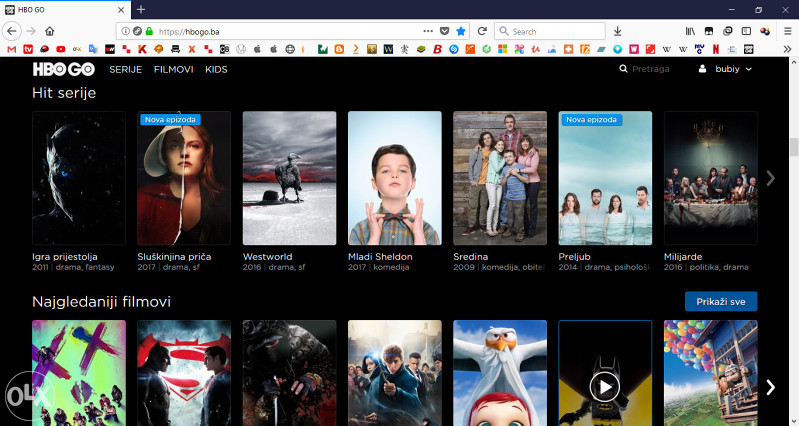Open the red tv bookmark icon
Image resolution: width=799 pixels, height=426 pixels.
[x=28, y=49]
